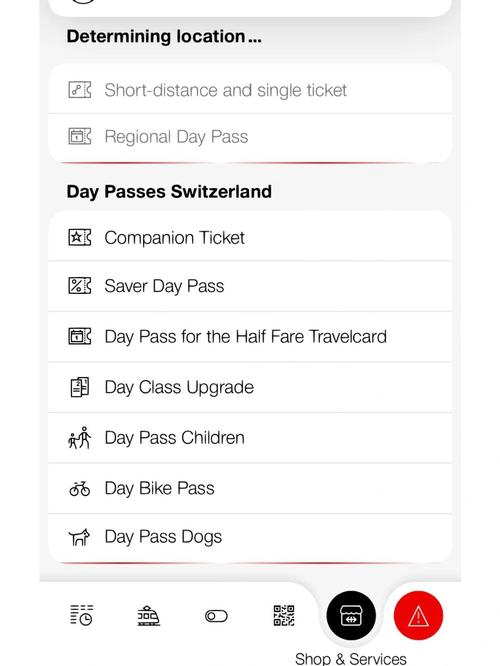Image resolution: width=500 pixels, height=666 pixels.
Task: Open the train trips icon in bottom bar
Action: coord(148,615)
